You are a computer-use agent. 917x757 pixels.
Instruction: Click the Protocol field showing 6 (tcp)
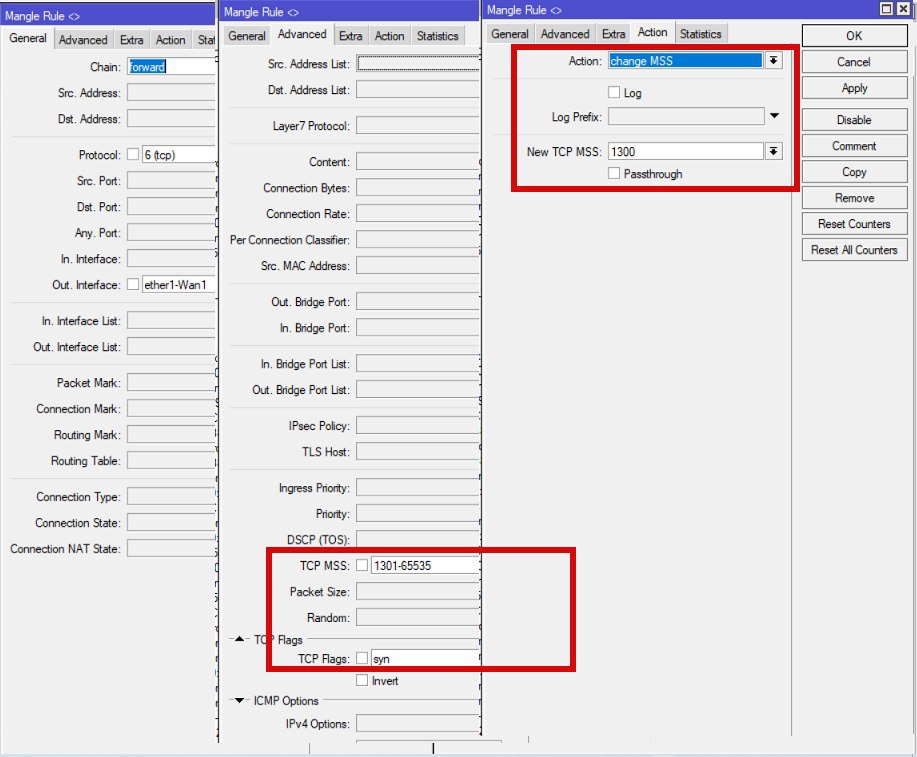pyautogui.click(x=179, y=154)
